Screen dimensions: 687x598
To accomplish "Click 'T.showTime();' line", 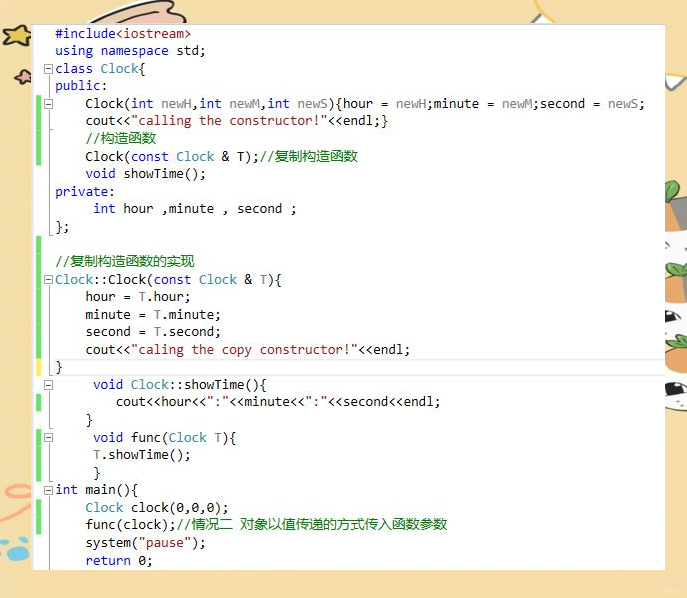I will click(142, 455).
